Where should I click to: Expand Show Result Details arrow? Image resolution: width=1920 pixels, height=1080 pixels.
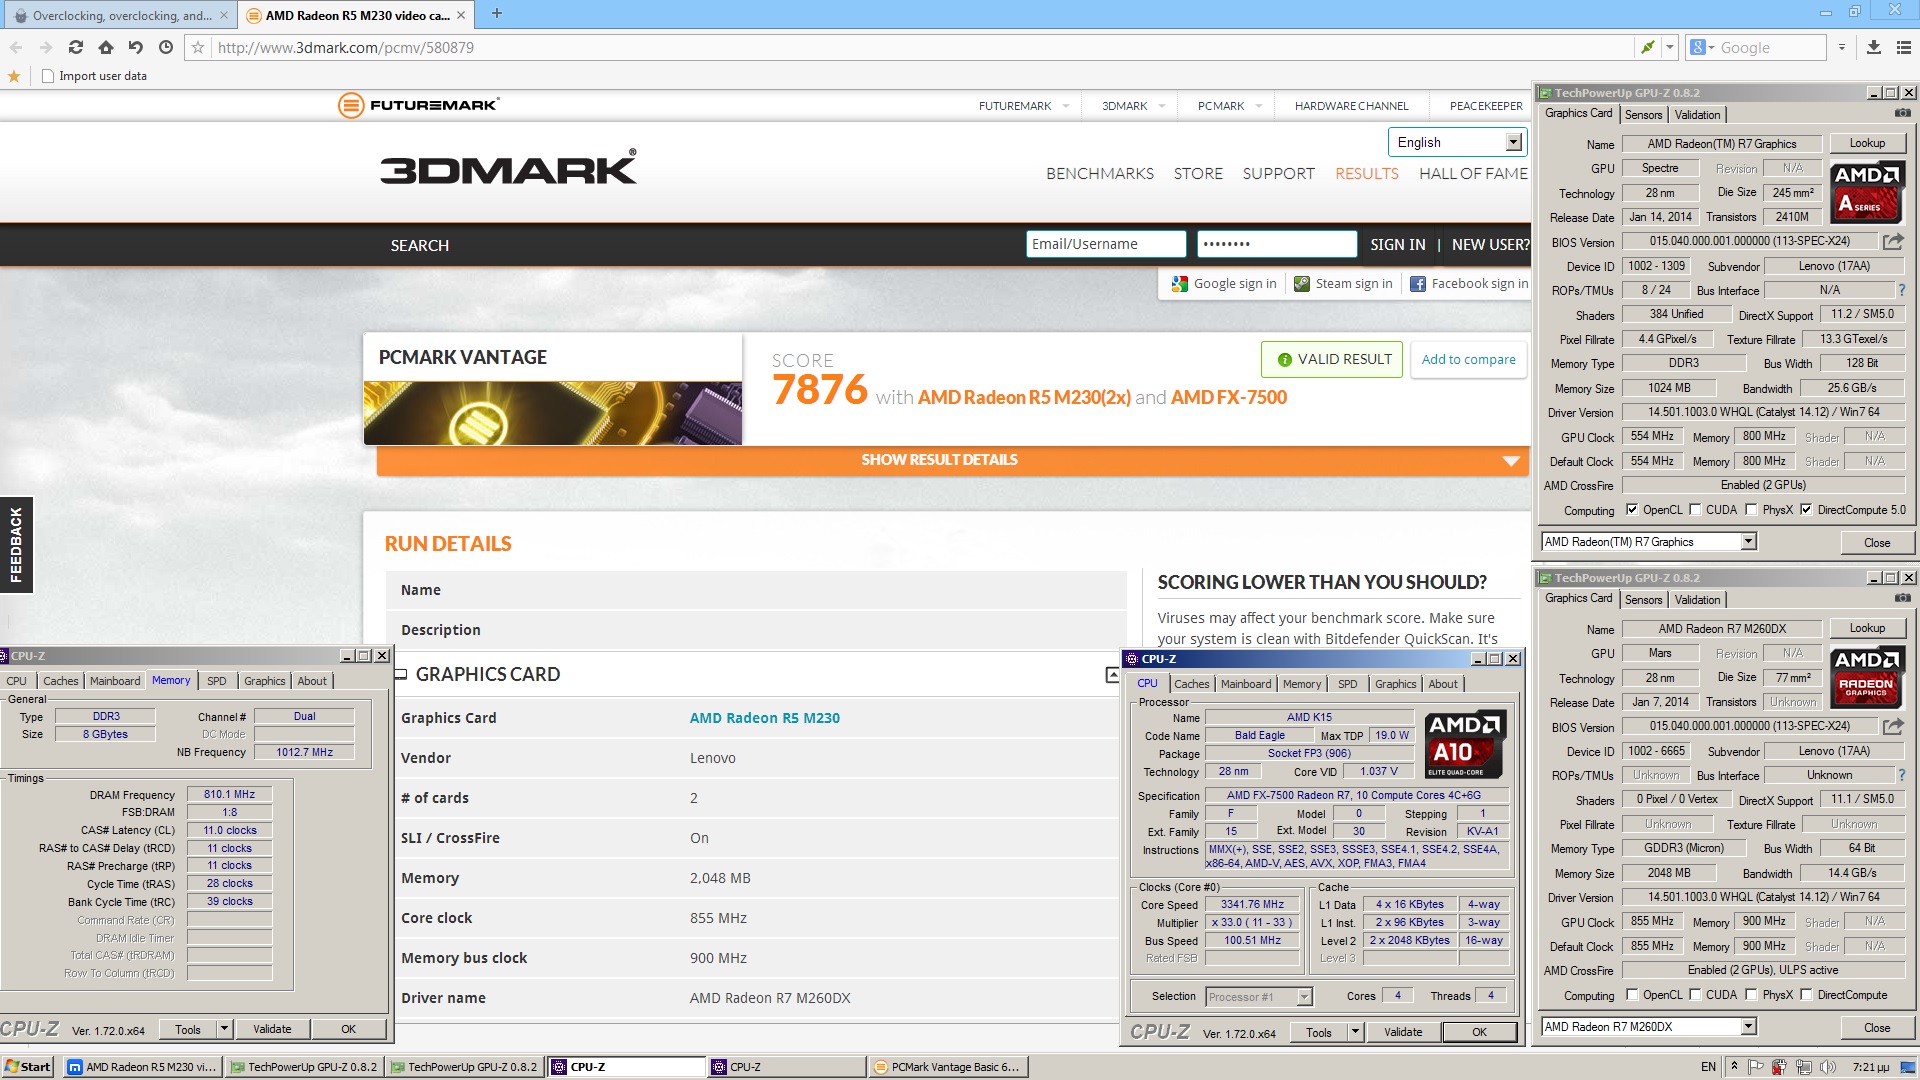point(1511,460)
